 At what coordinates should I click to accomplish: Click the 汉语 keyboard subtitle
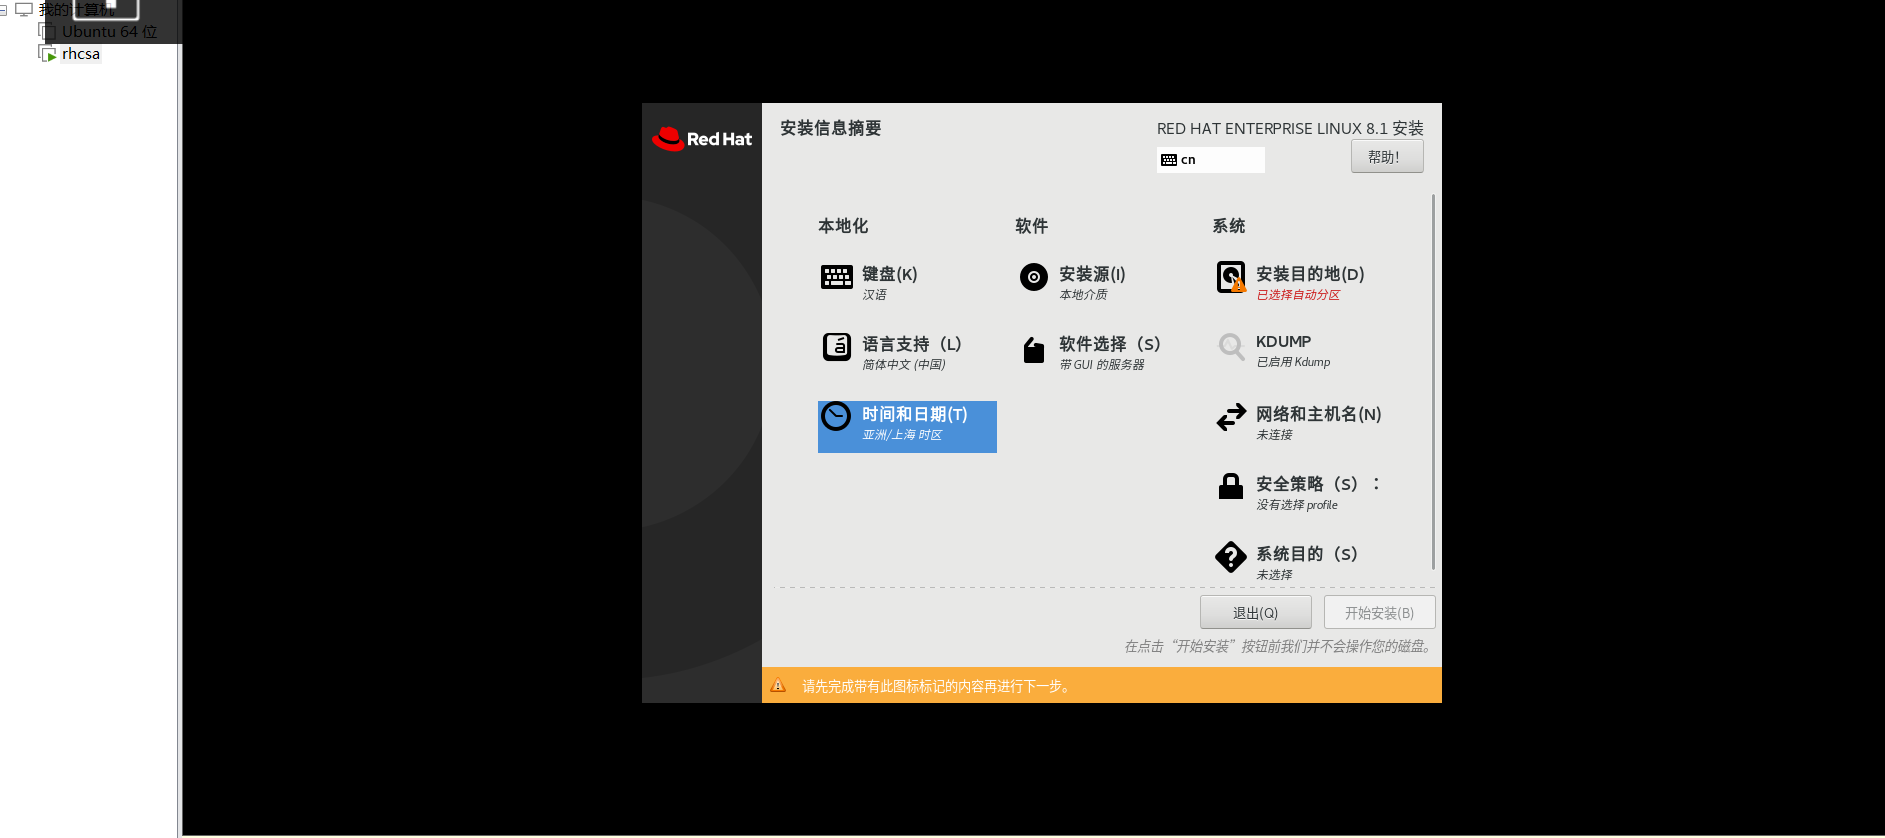[874, 295]
